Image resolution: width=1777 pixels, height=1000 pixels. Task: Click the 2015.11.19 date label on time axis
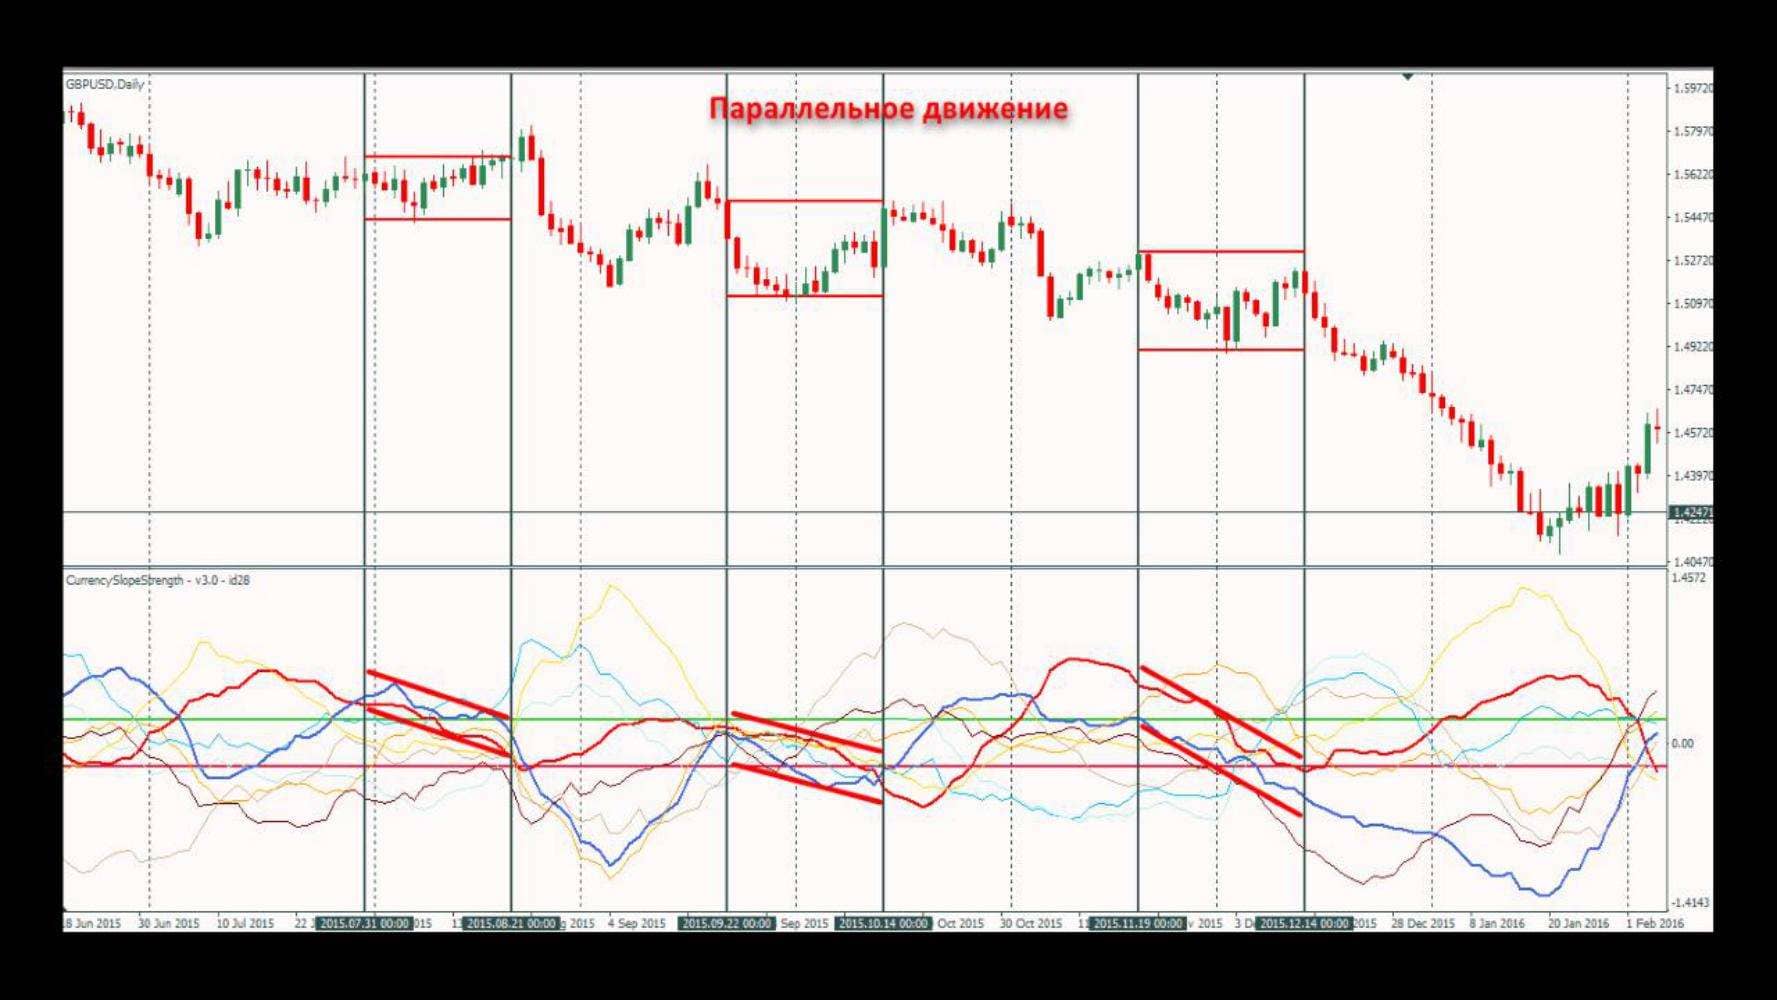coord(1138,923)
